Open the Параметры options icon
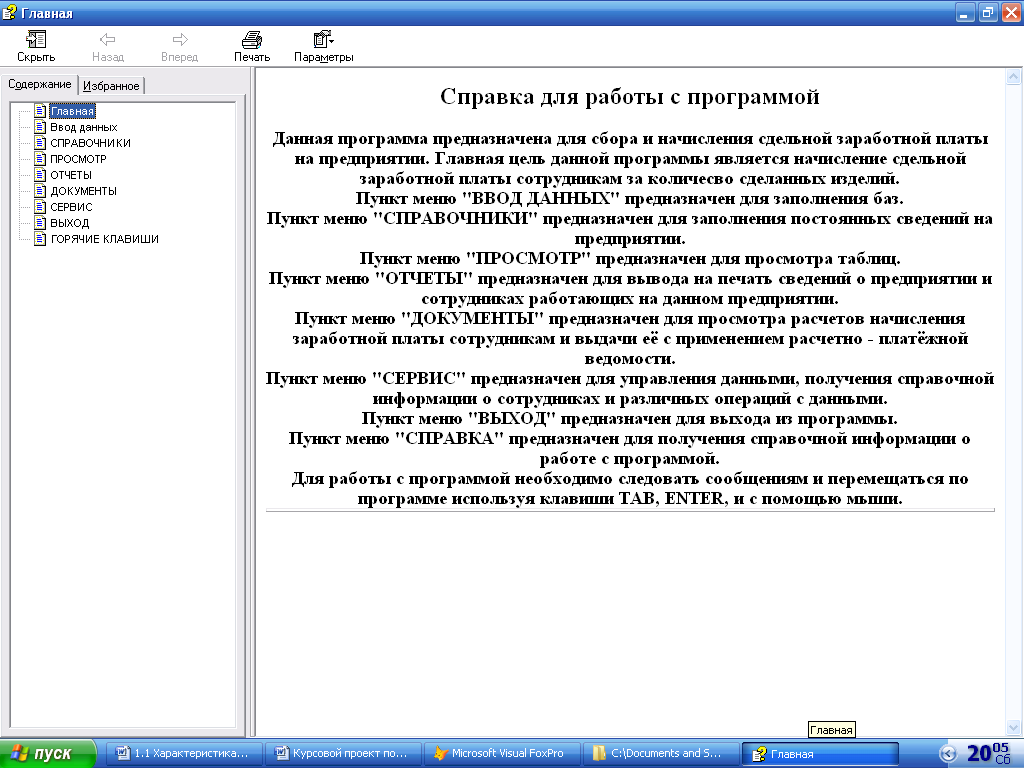The image size is (1024, 768). [x=323, y=40]
